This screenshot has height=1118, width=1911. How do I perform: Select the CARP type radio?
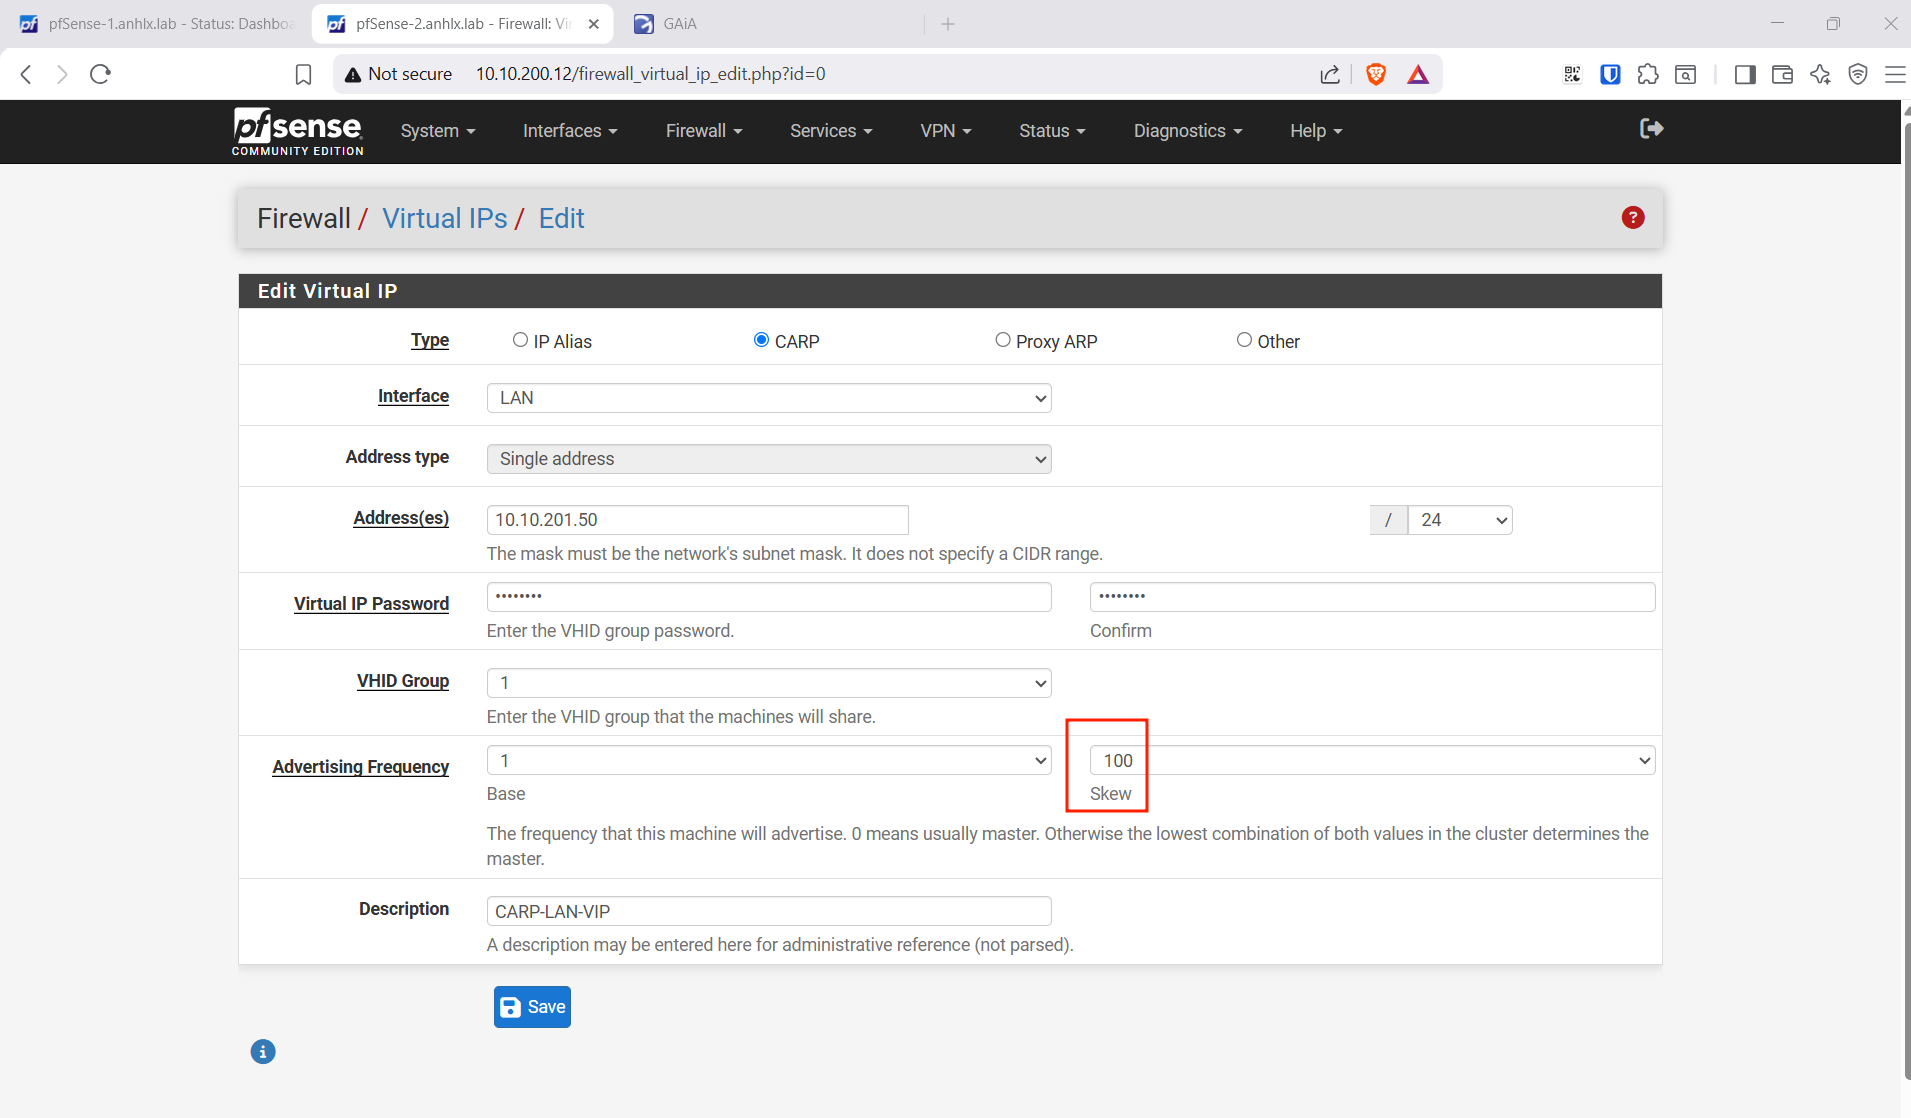coord(761,340)
